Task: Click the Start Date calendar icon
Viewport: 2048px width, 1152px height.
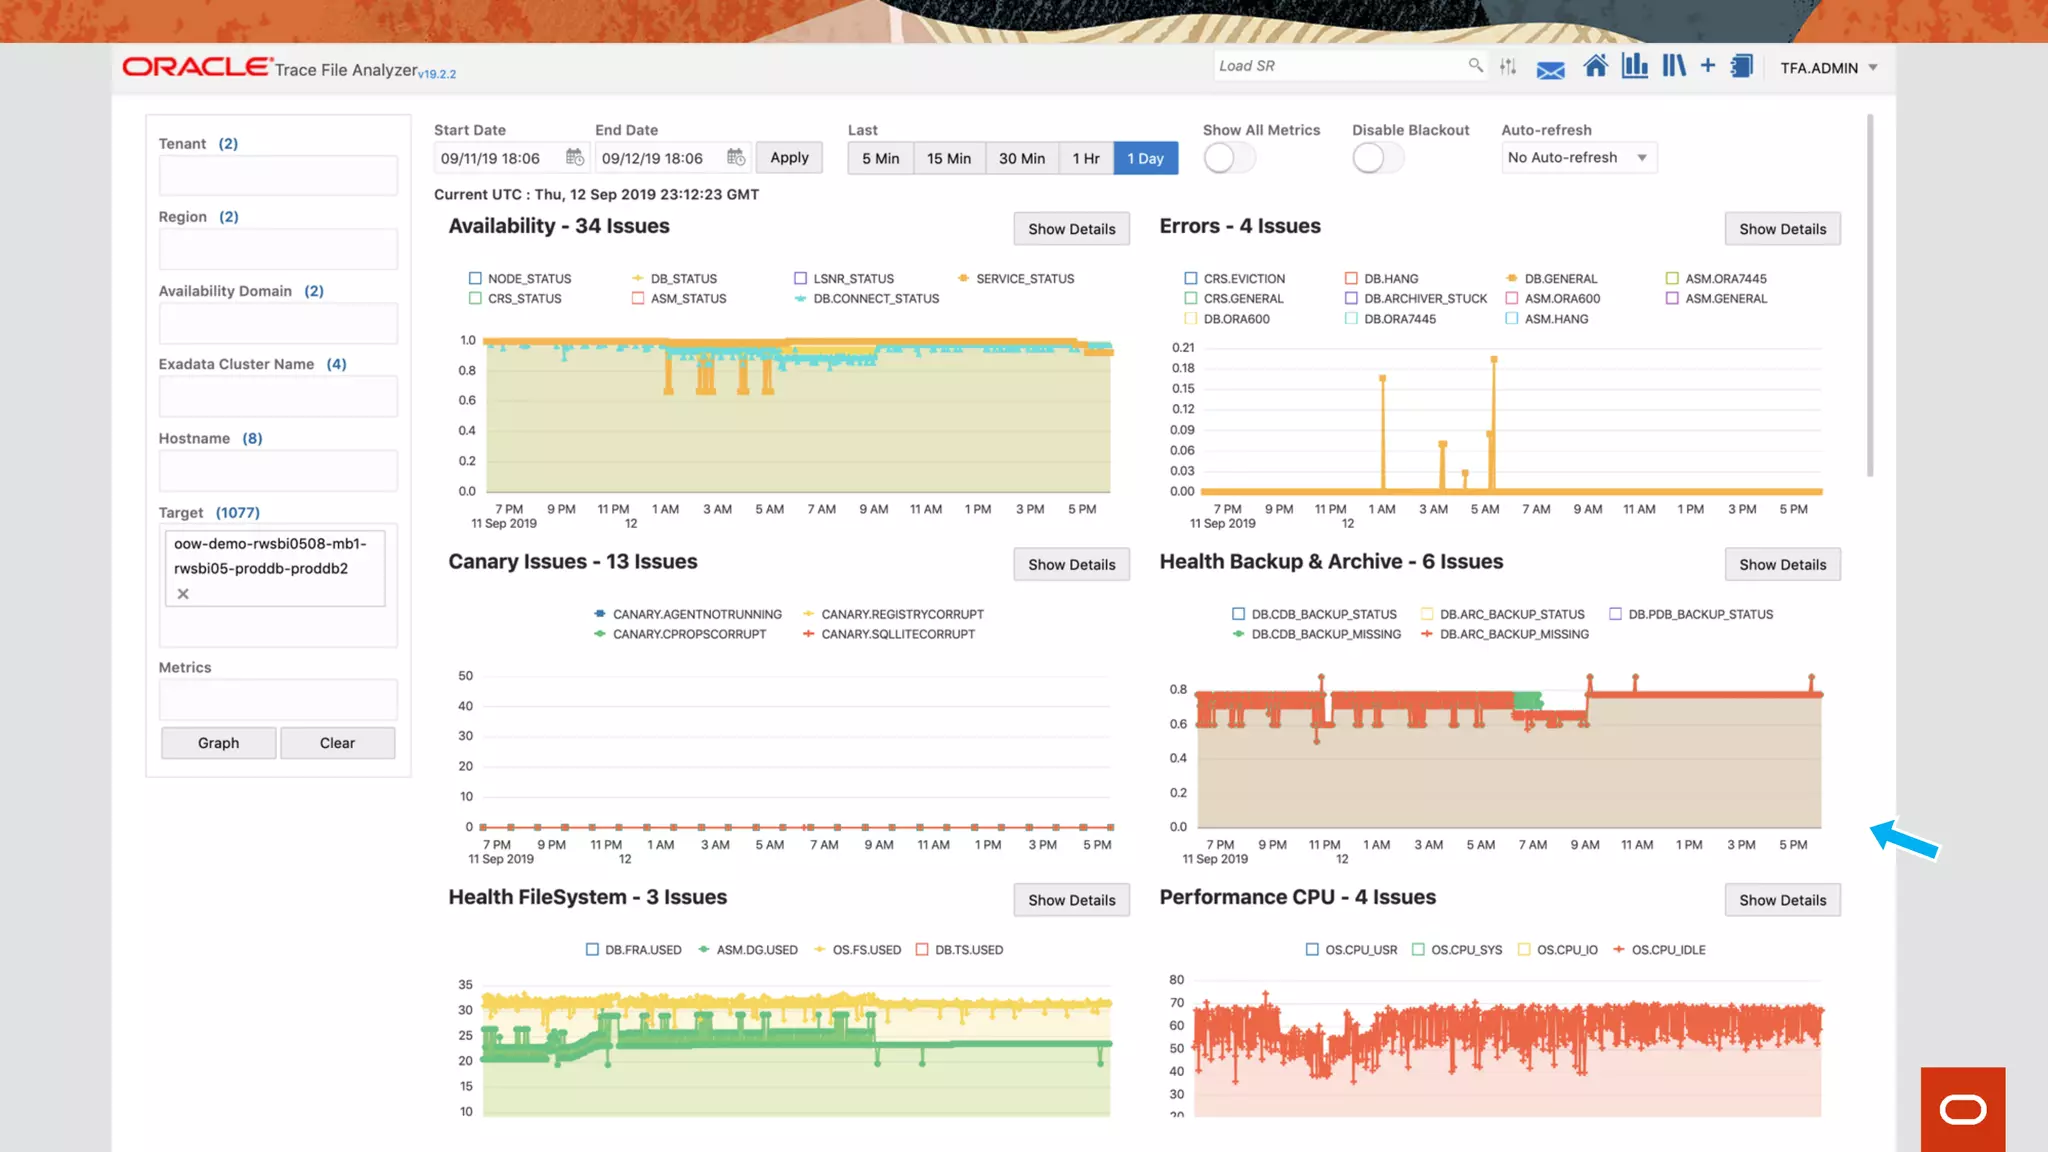Action: point(574,157)
